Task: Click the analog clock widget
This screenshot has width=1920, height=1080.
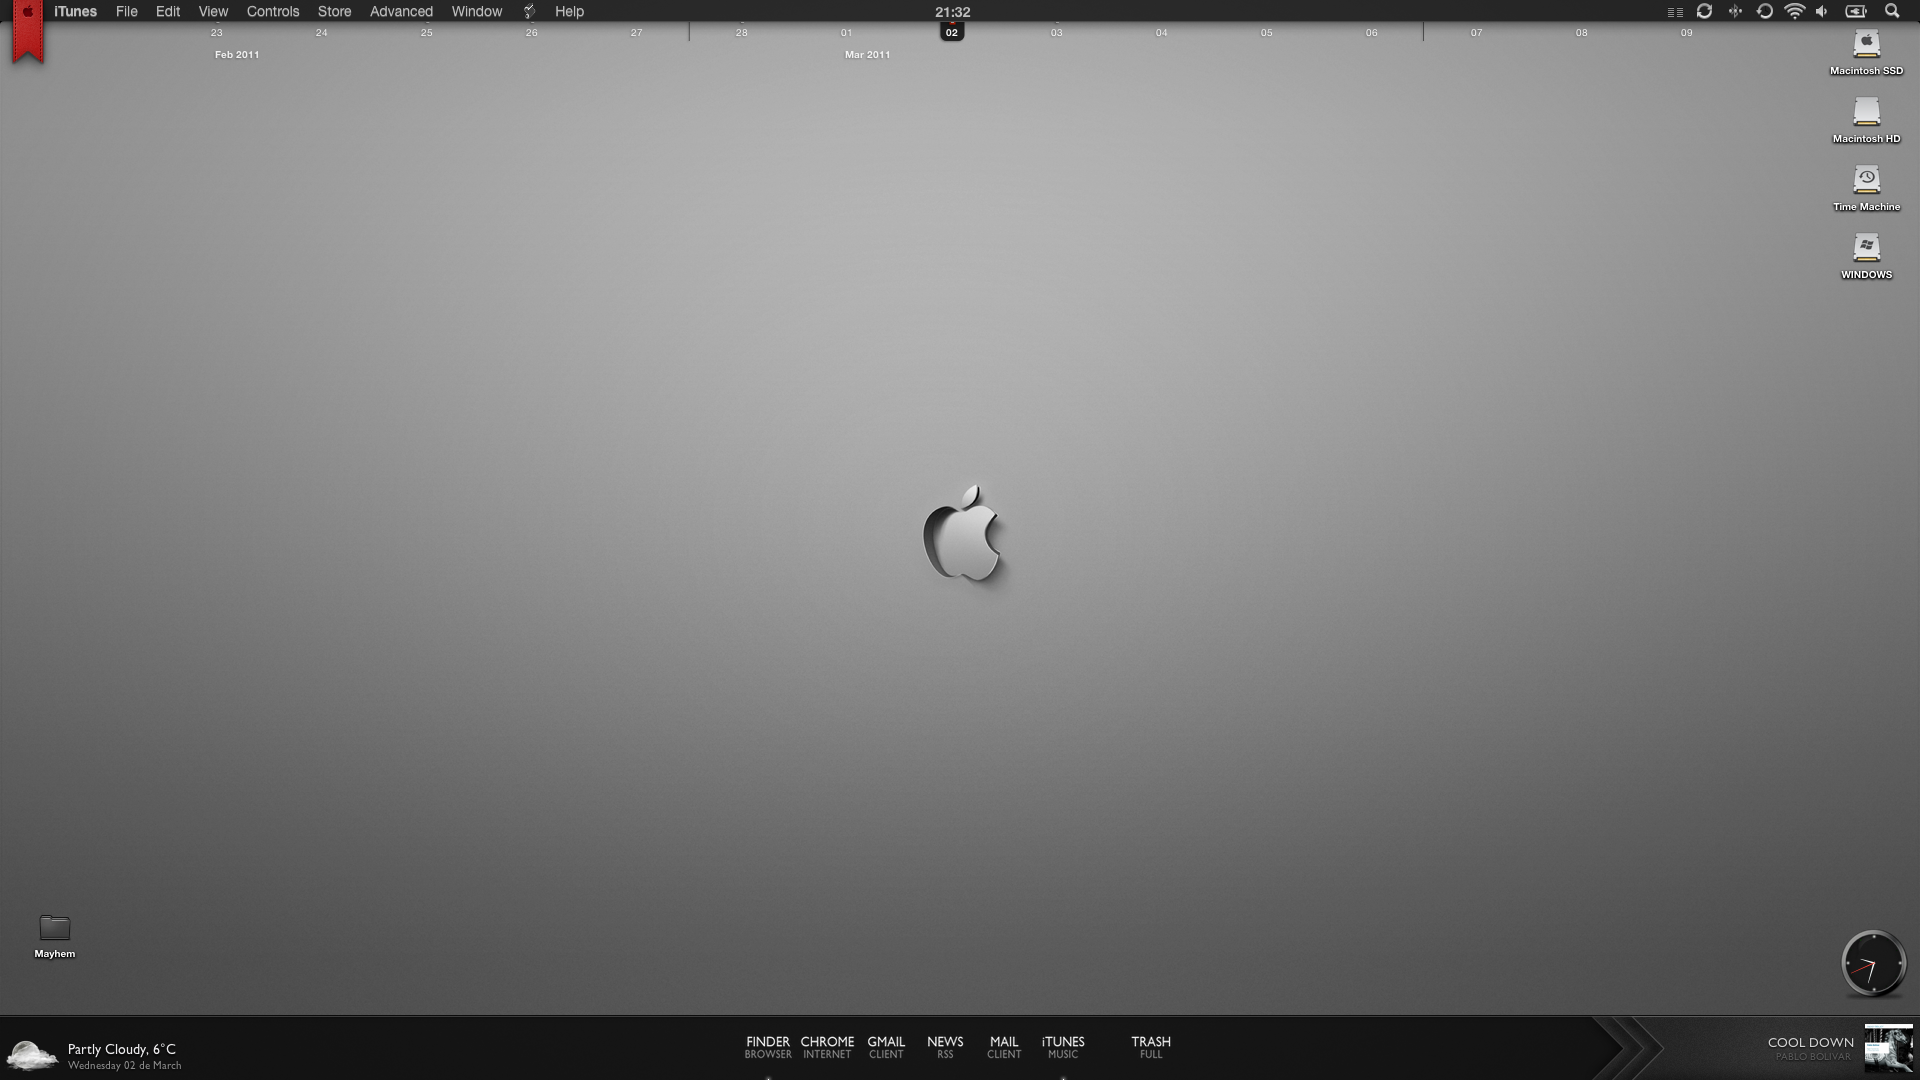Action: tap(1873, 964)
